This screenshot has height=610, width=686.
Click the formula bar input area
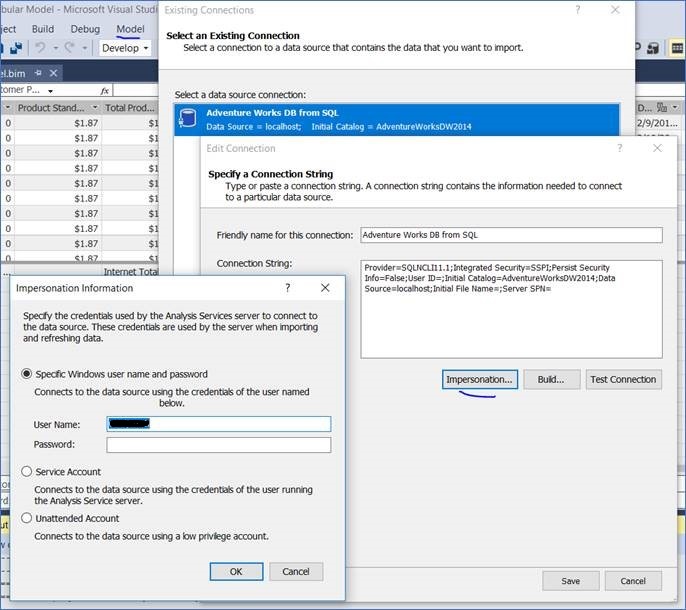pos(136,91)
